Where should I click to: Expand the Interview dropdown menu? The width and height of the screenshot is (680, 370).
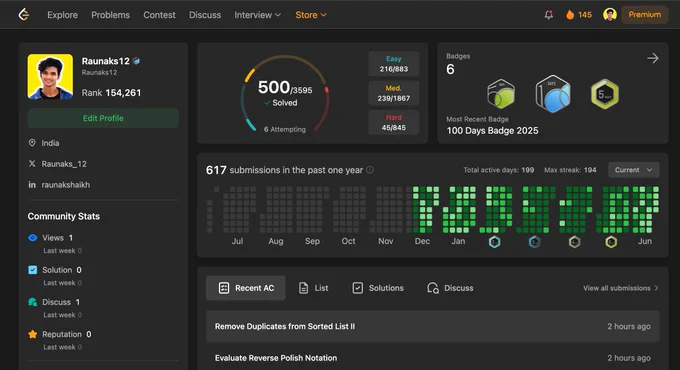[x=258, y=15]
